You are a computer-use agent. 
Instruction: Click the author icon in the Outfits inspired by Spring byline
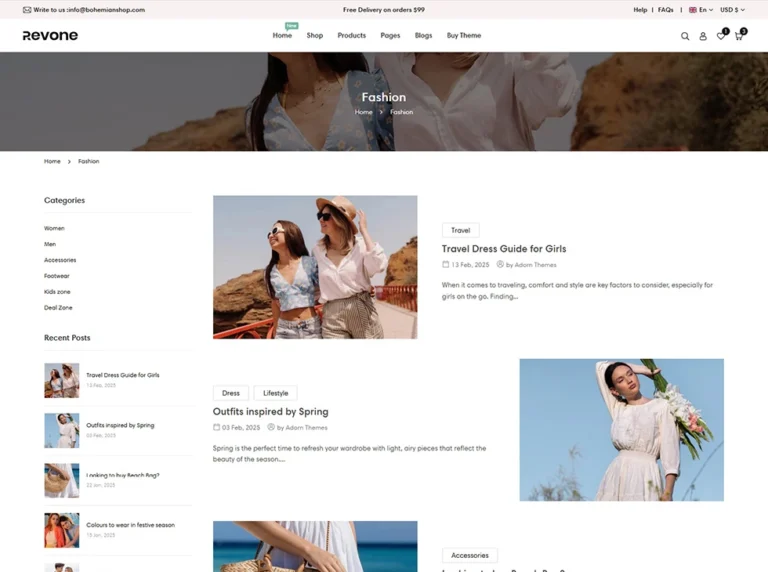pos(271,427)
